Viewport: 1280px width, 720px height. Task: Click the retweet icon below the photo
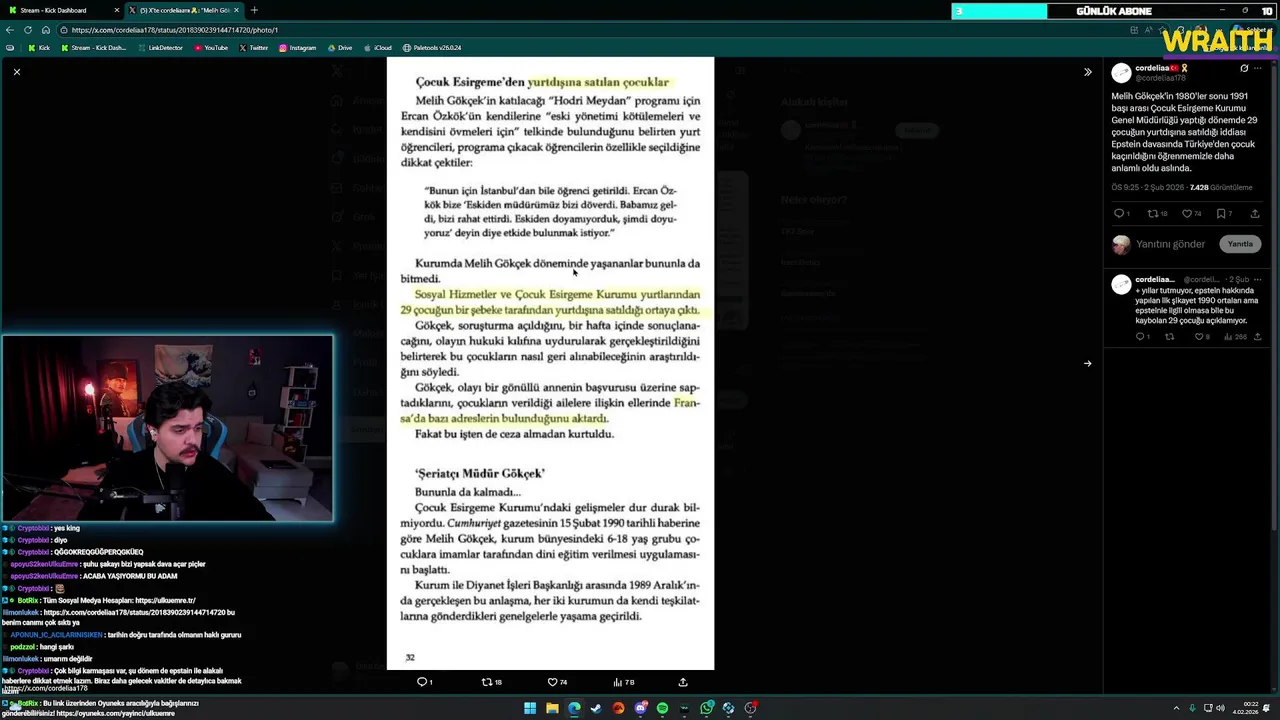[487, 682]
